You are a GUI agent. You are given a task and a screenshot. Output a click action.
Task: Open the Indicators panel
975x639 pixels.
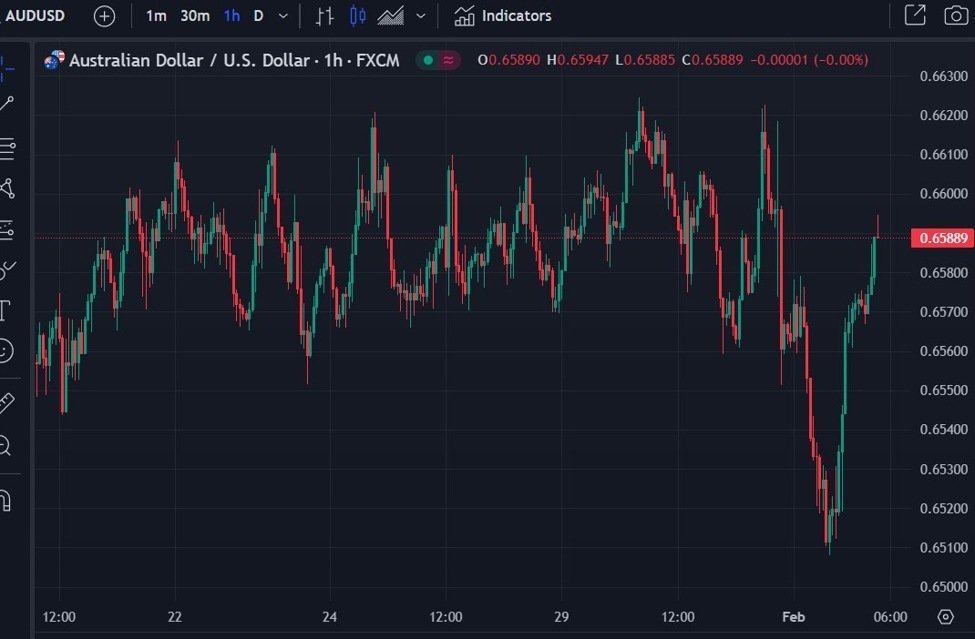(x=502, y=16)
